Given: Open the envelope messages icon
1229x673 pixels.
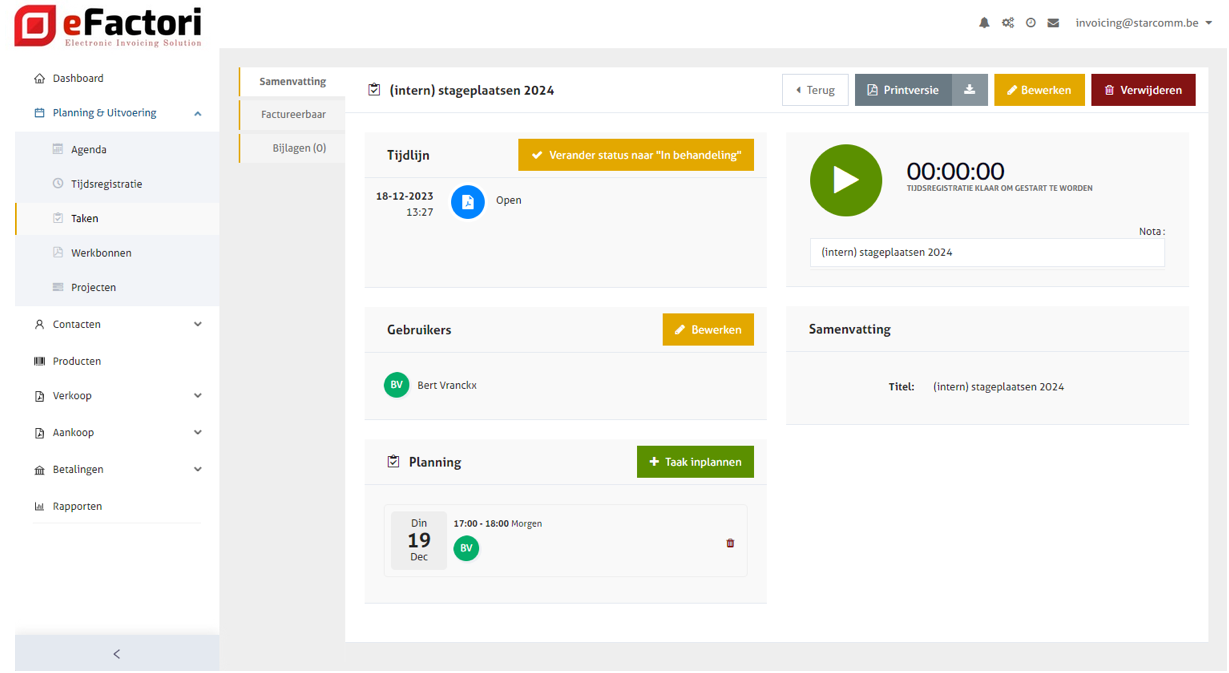Looking at the screenshot, I should (1053, 23).
